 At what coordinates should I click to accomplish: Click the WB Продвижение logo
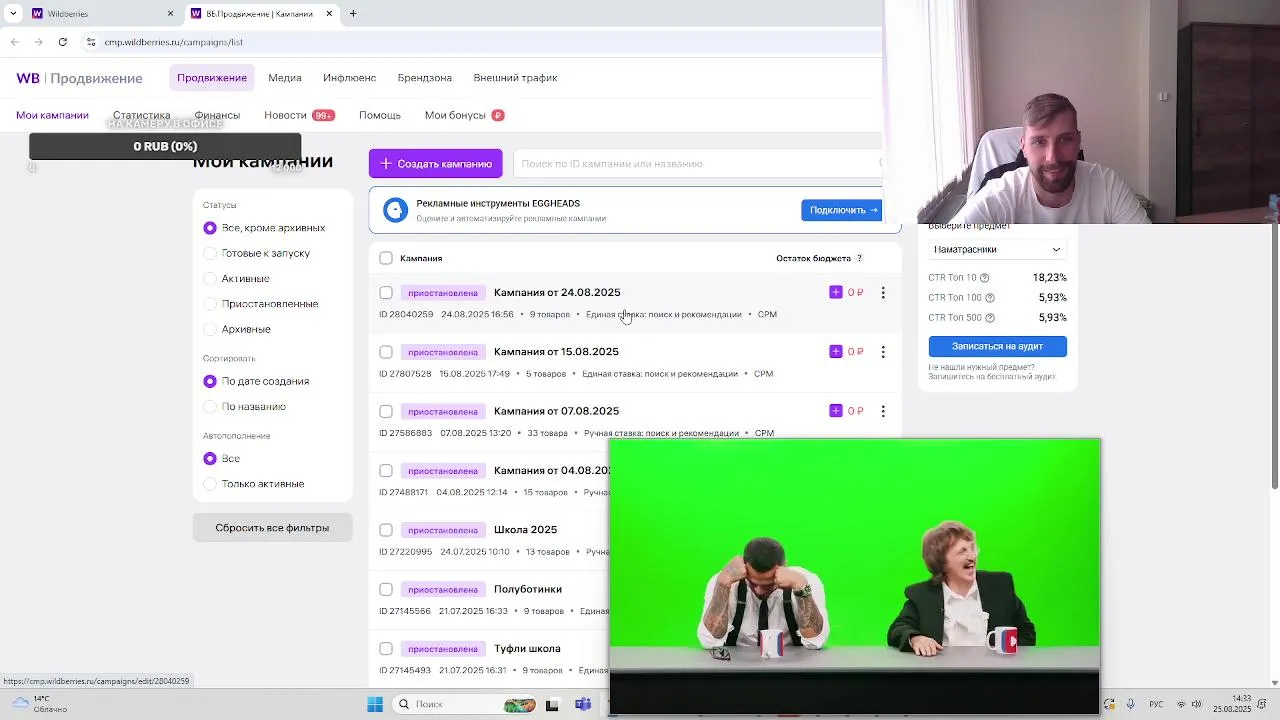click(79, 78)
